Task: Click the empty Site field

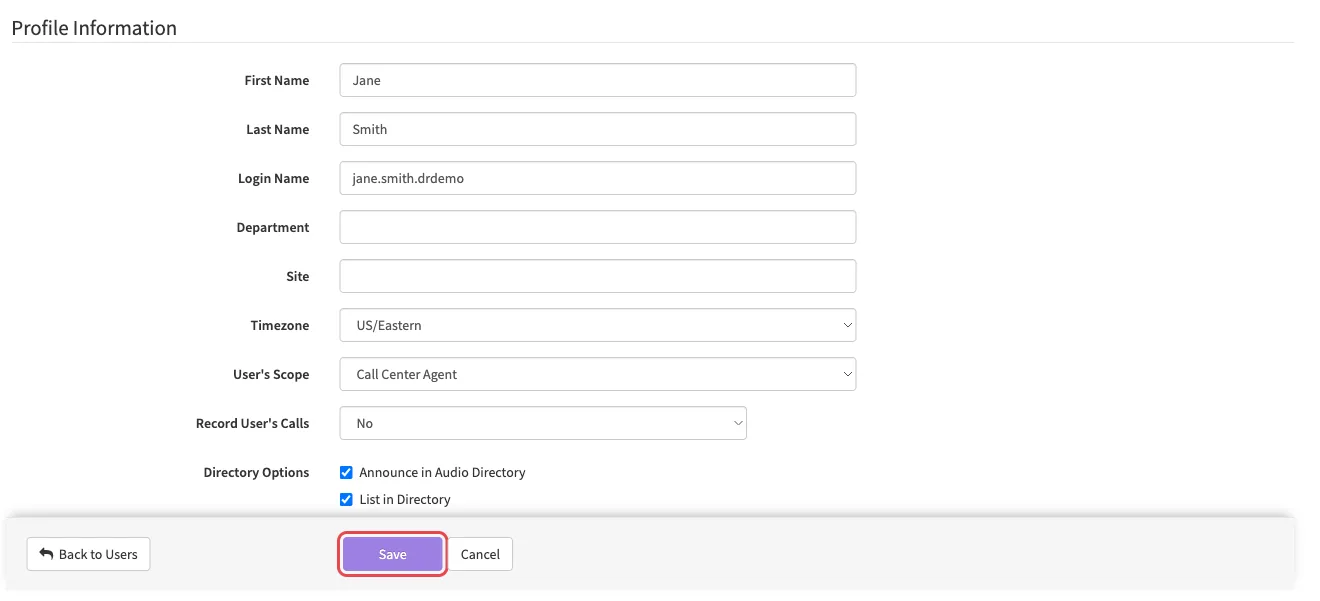Action: (x=598, y=276)
